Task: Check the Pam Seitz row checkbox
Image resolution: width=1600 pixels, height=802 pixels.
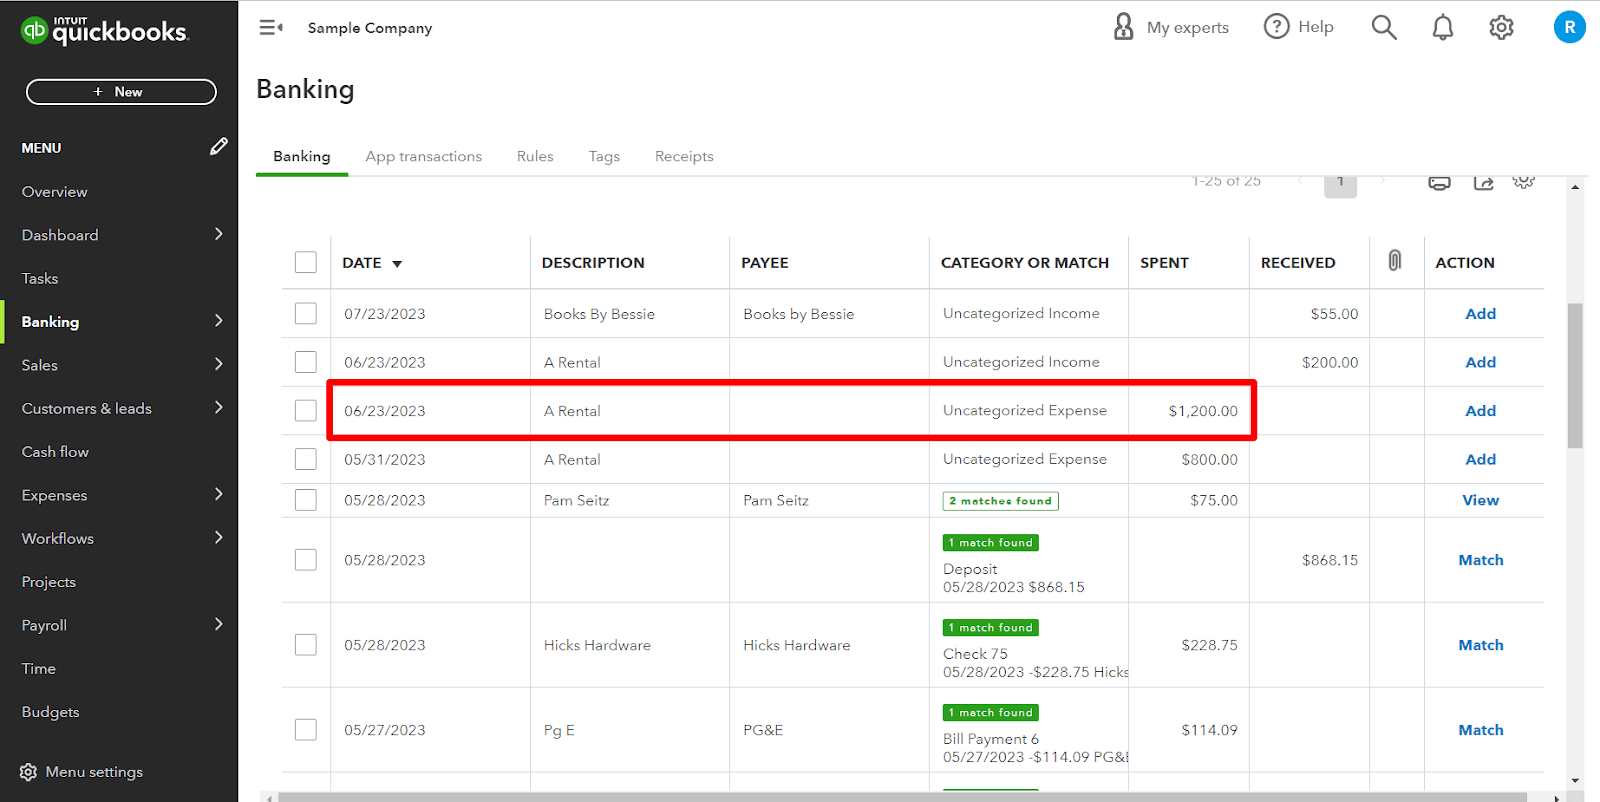Action: pyautogui.click(x=306, y=500)
